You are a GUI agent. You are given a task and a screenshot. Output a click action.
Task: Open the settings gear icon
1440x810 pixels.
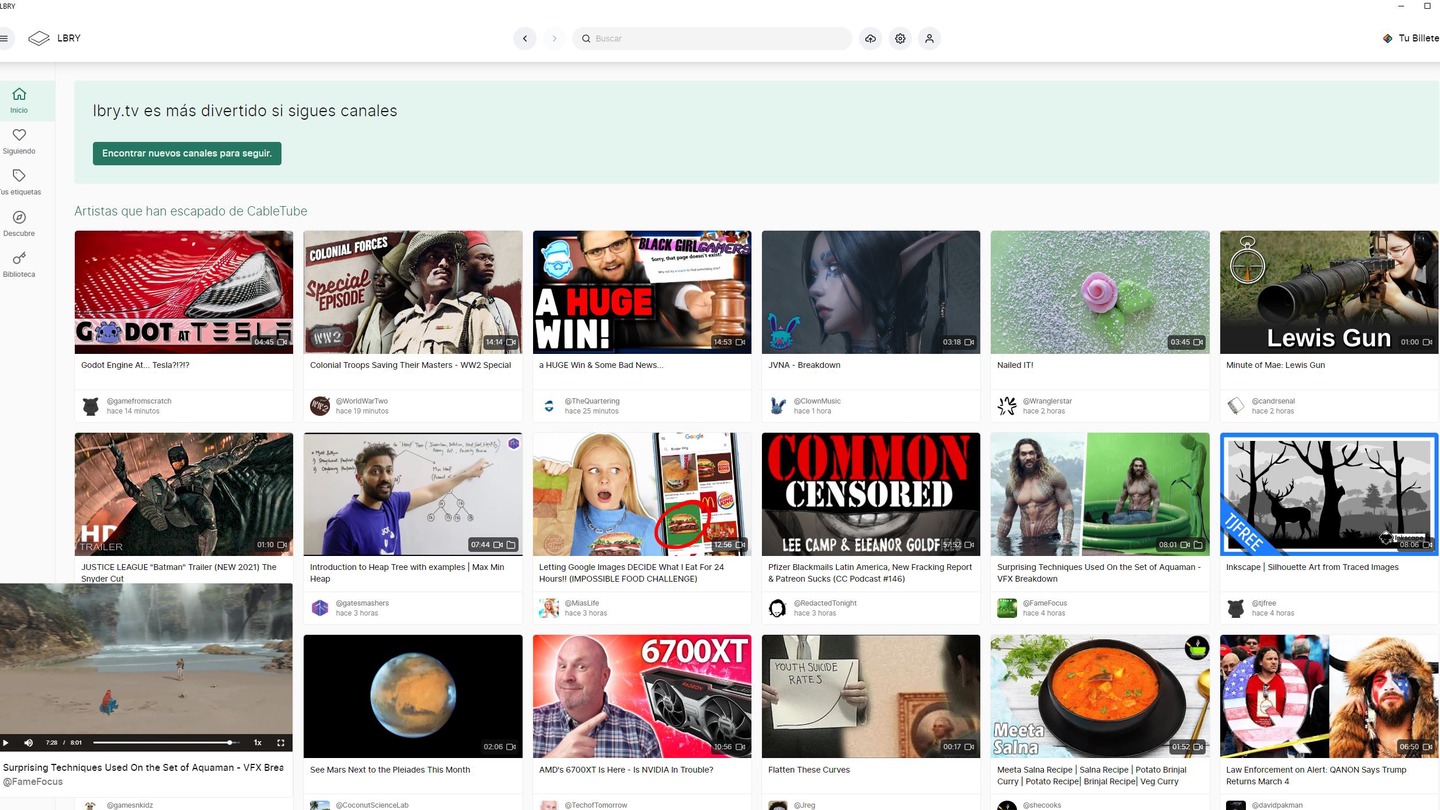coord(900,38)
